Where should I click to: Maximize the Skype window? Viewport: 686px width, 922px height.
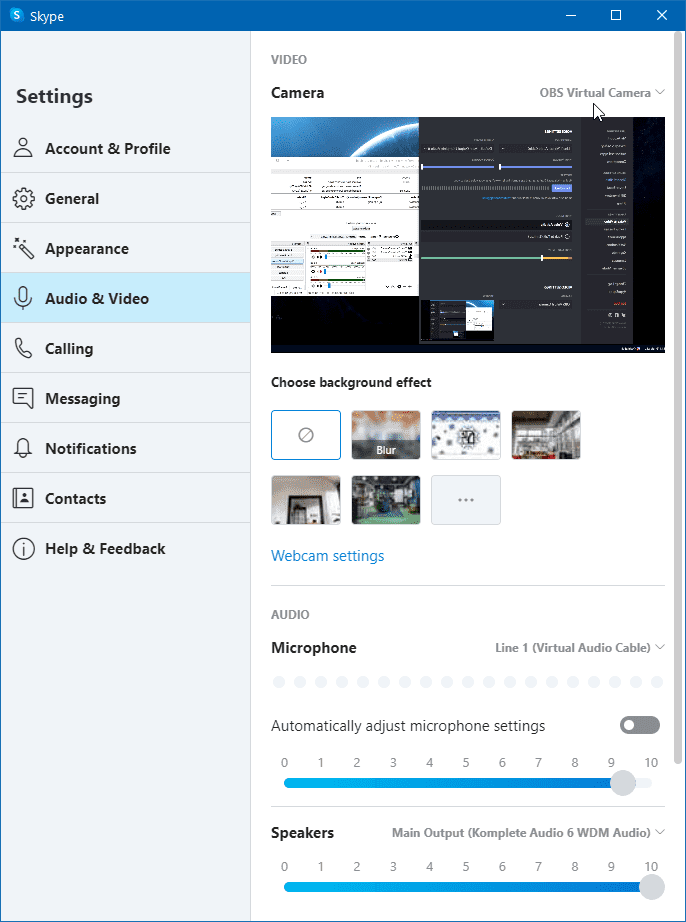point(616,15)
